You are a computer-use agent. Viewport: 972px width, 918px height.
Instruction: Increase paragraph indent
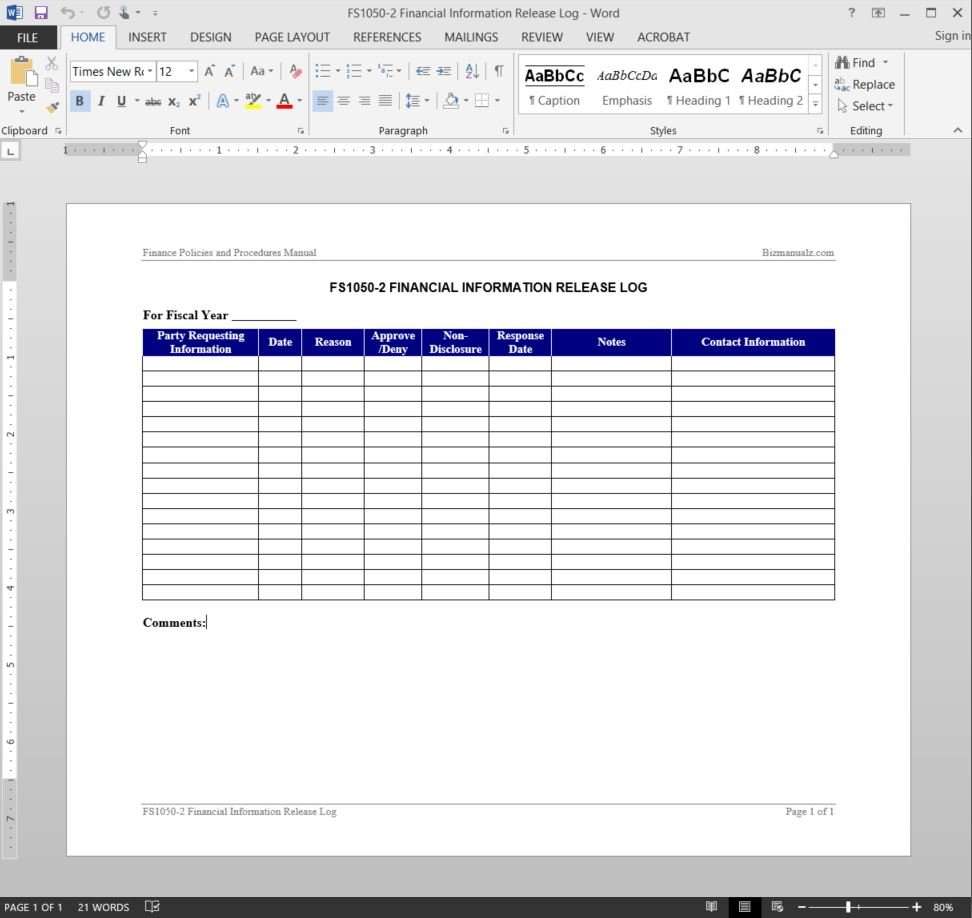pyautogui.click(x=444, y=71)
